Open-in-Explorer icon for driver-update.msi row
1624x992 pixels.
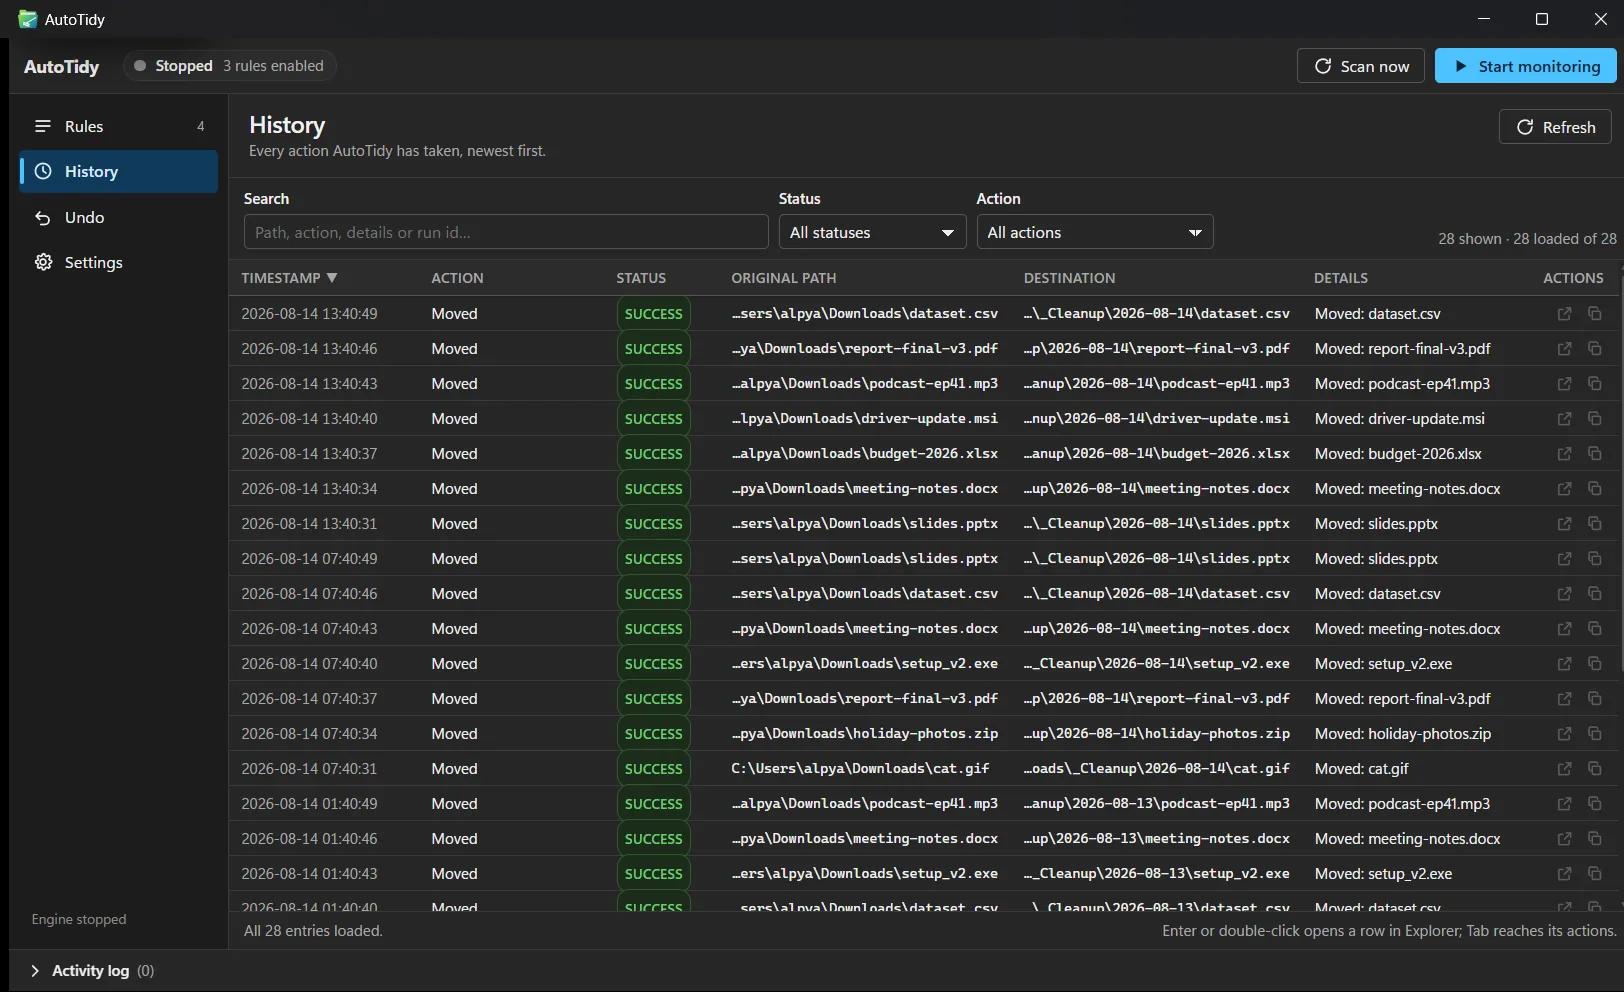pos(1564,419)
